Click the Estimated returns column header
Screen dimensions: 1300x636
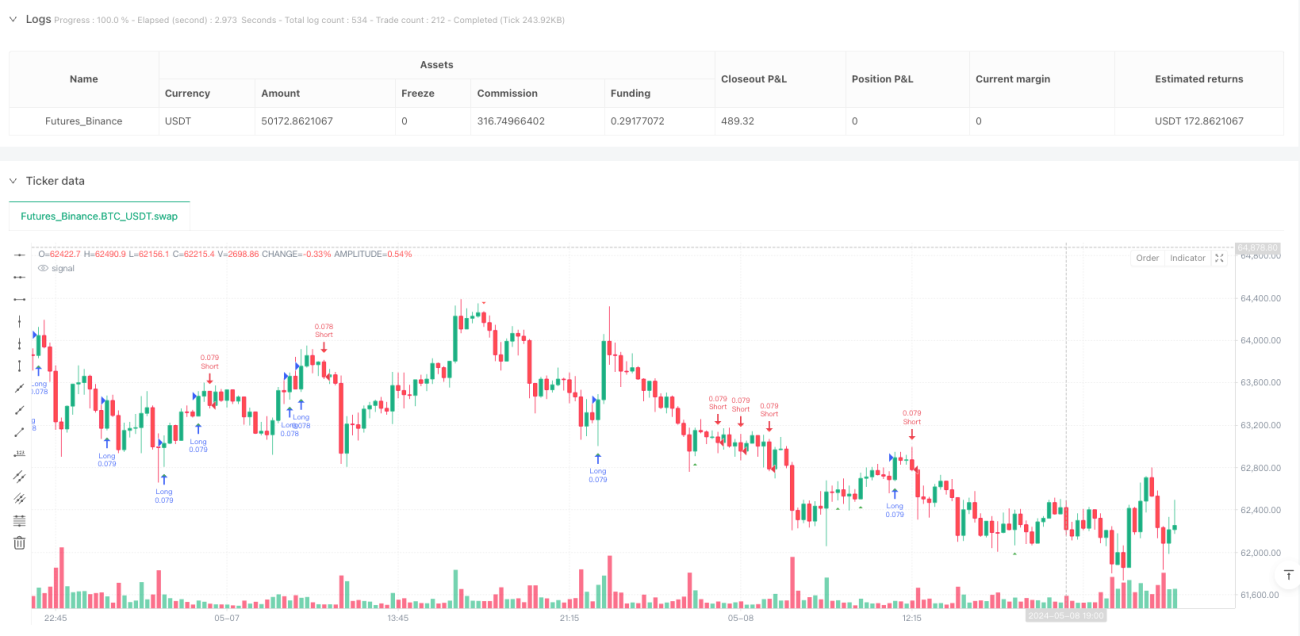(x=1198, y=79)
